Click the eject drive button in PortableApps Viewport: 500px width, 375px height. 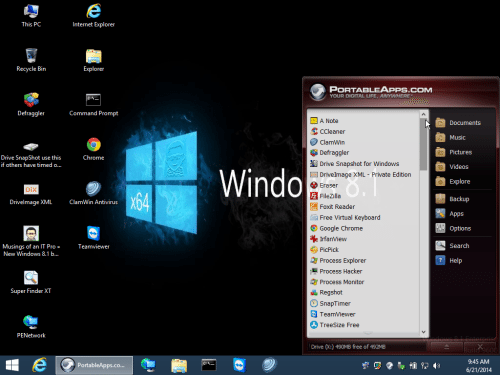pos(447,347)
